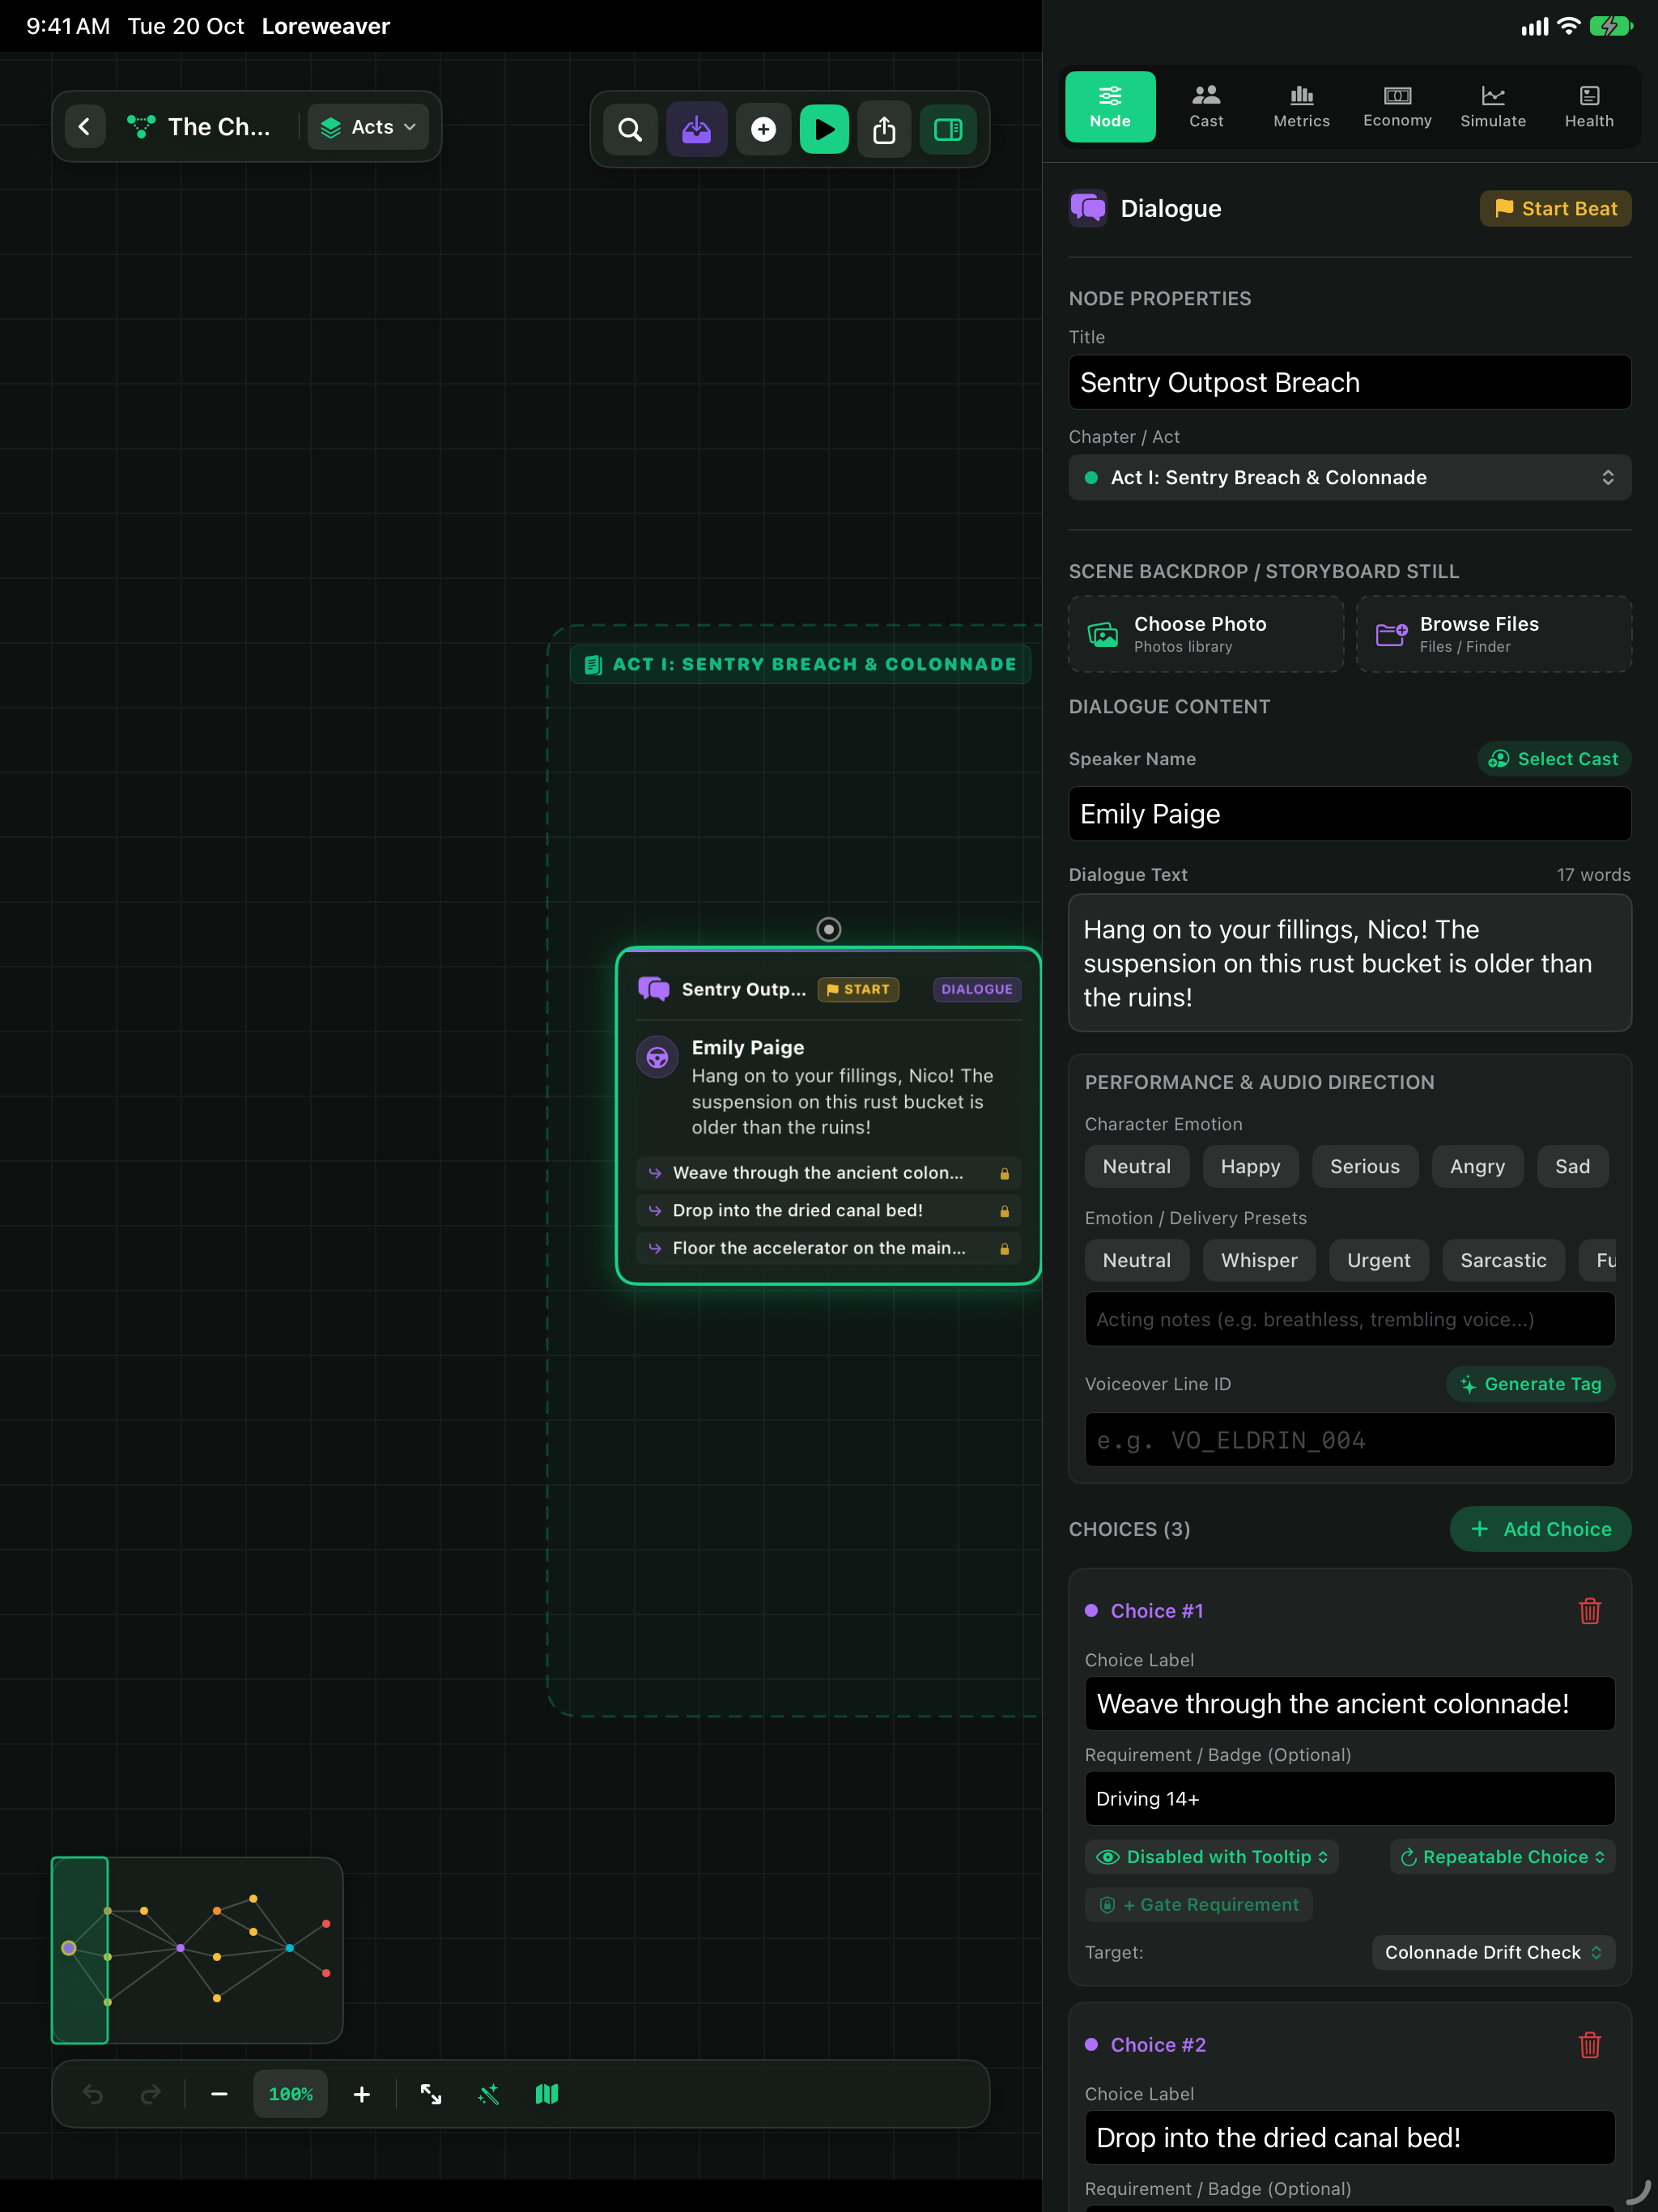Click + Gate Requirement
This screenshot has height=2212, width=1658.
point(1198,1905)
